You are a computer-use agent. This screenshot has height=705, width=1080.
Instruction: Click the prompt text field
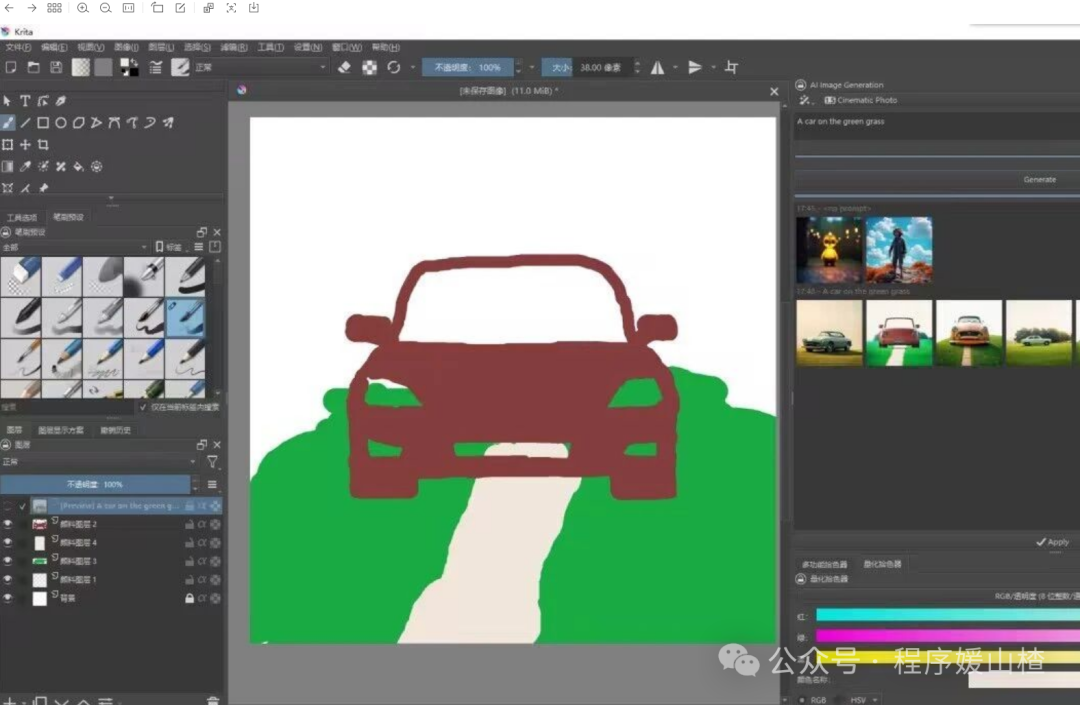(x=937, y=129)
